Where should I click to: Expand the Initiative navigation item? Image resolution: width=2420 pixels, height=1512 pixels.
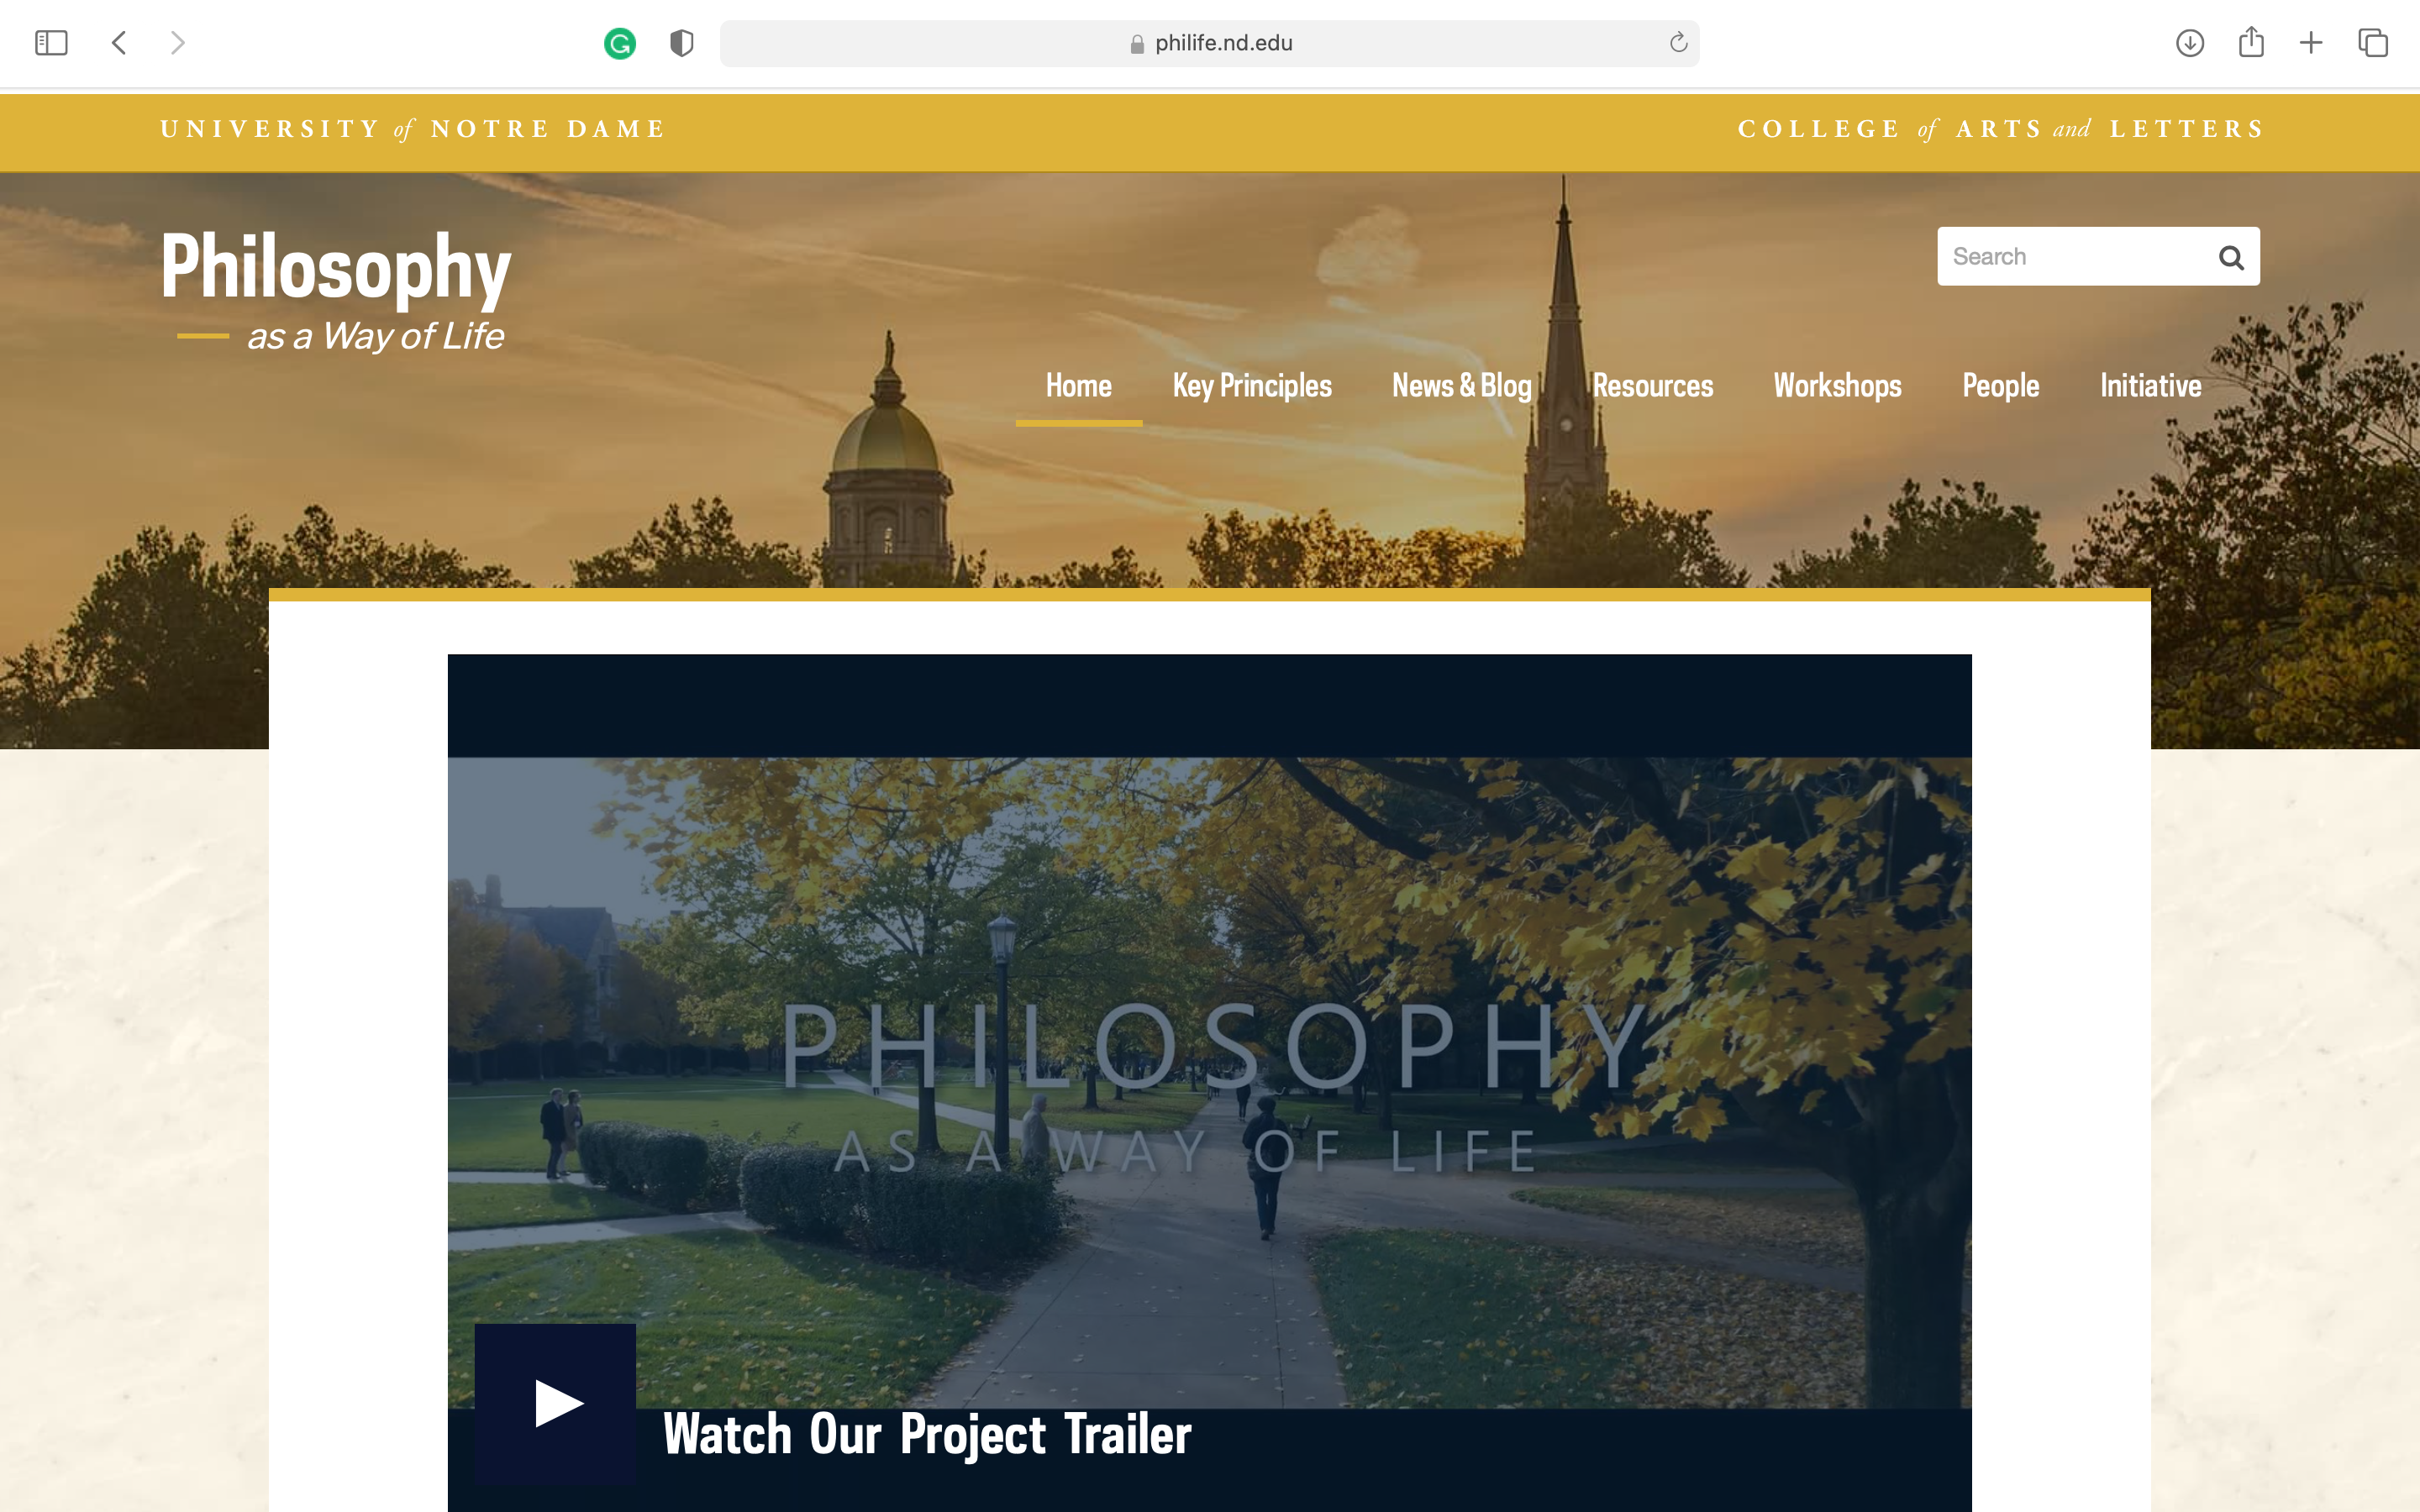[2150, 386]
